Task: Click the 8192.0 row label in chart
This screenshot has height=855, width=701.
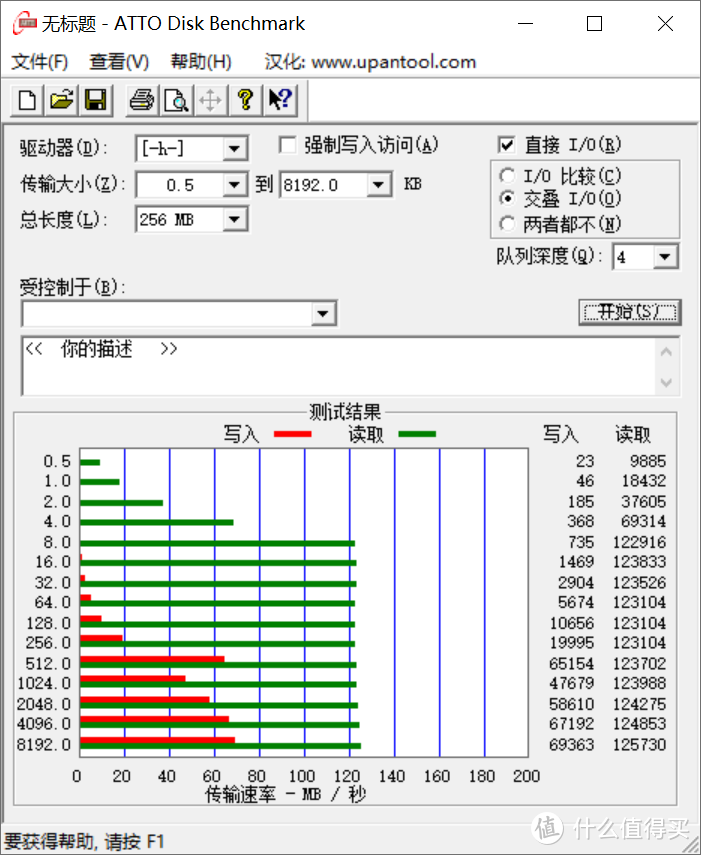Action: pos(44,744)
